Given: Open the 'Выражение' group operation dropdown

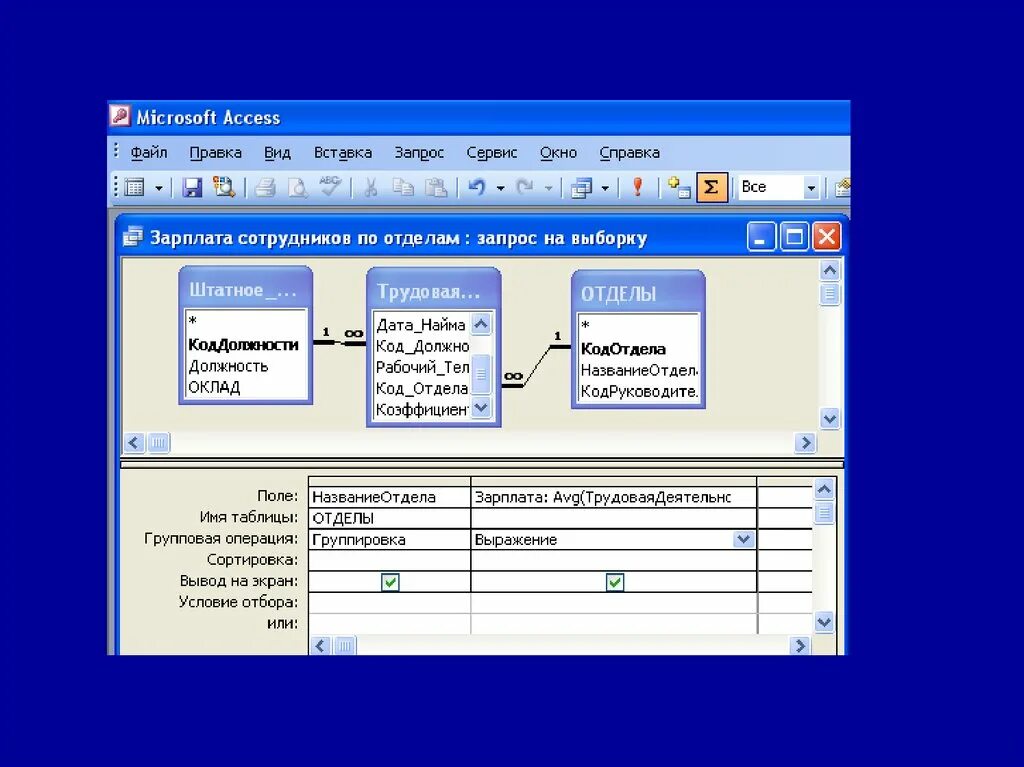Looking at the screenshot, I should click(743, 539).
